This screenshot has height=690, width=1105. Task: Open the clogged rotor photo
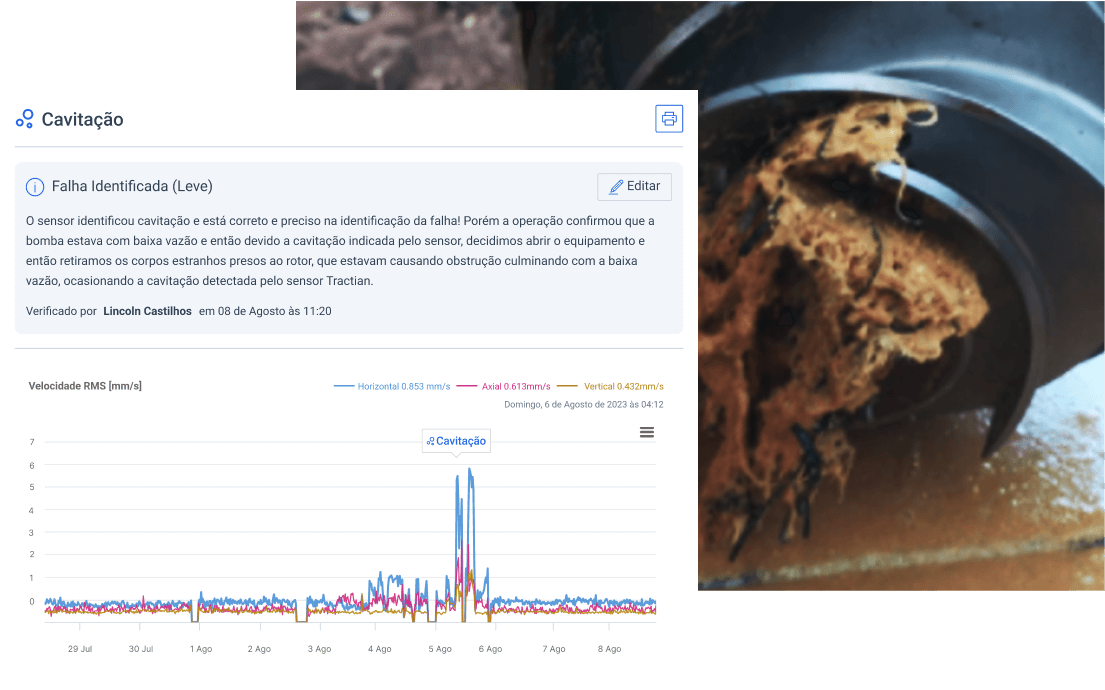900,300
